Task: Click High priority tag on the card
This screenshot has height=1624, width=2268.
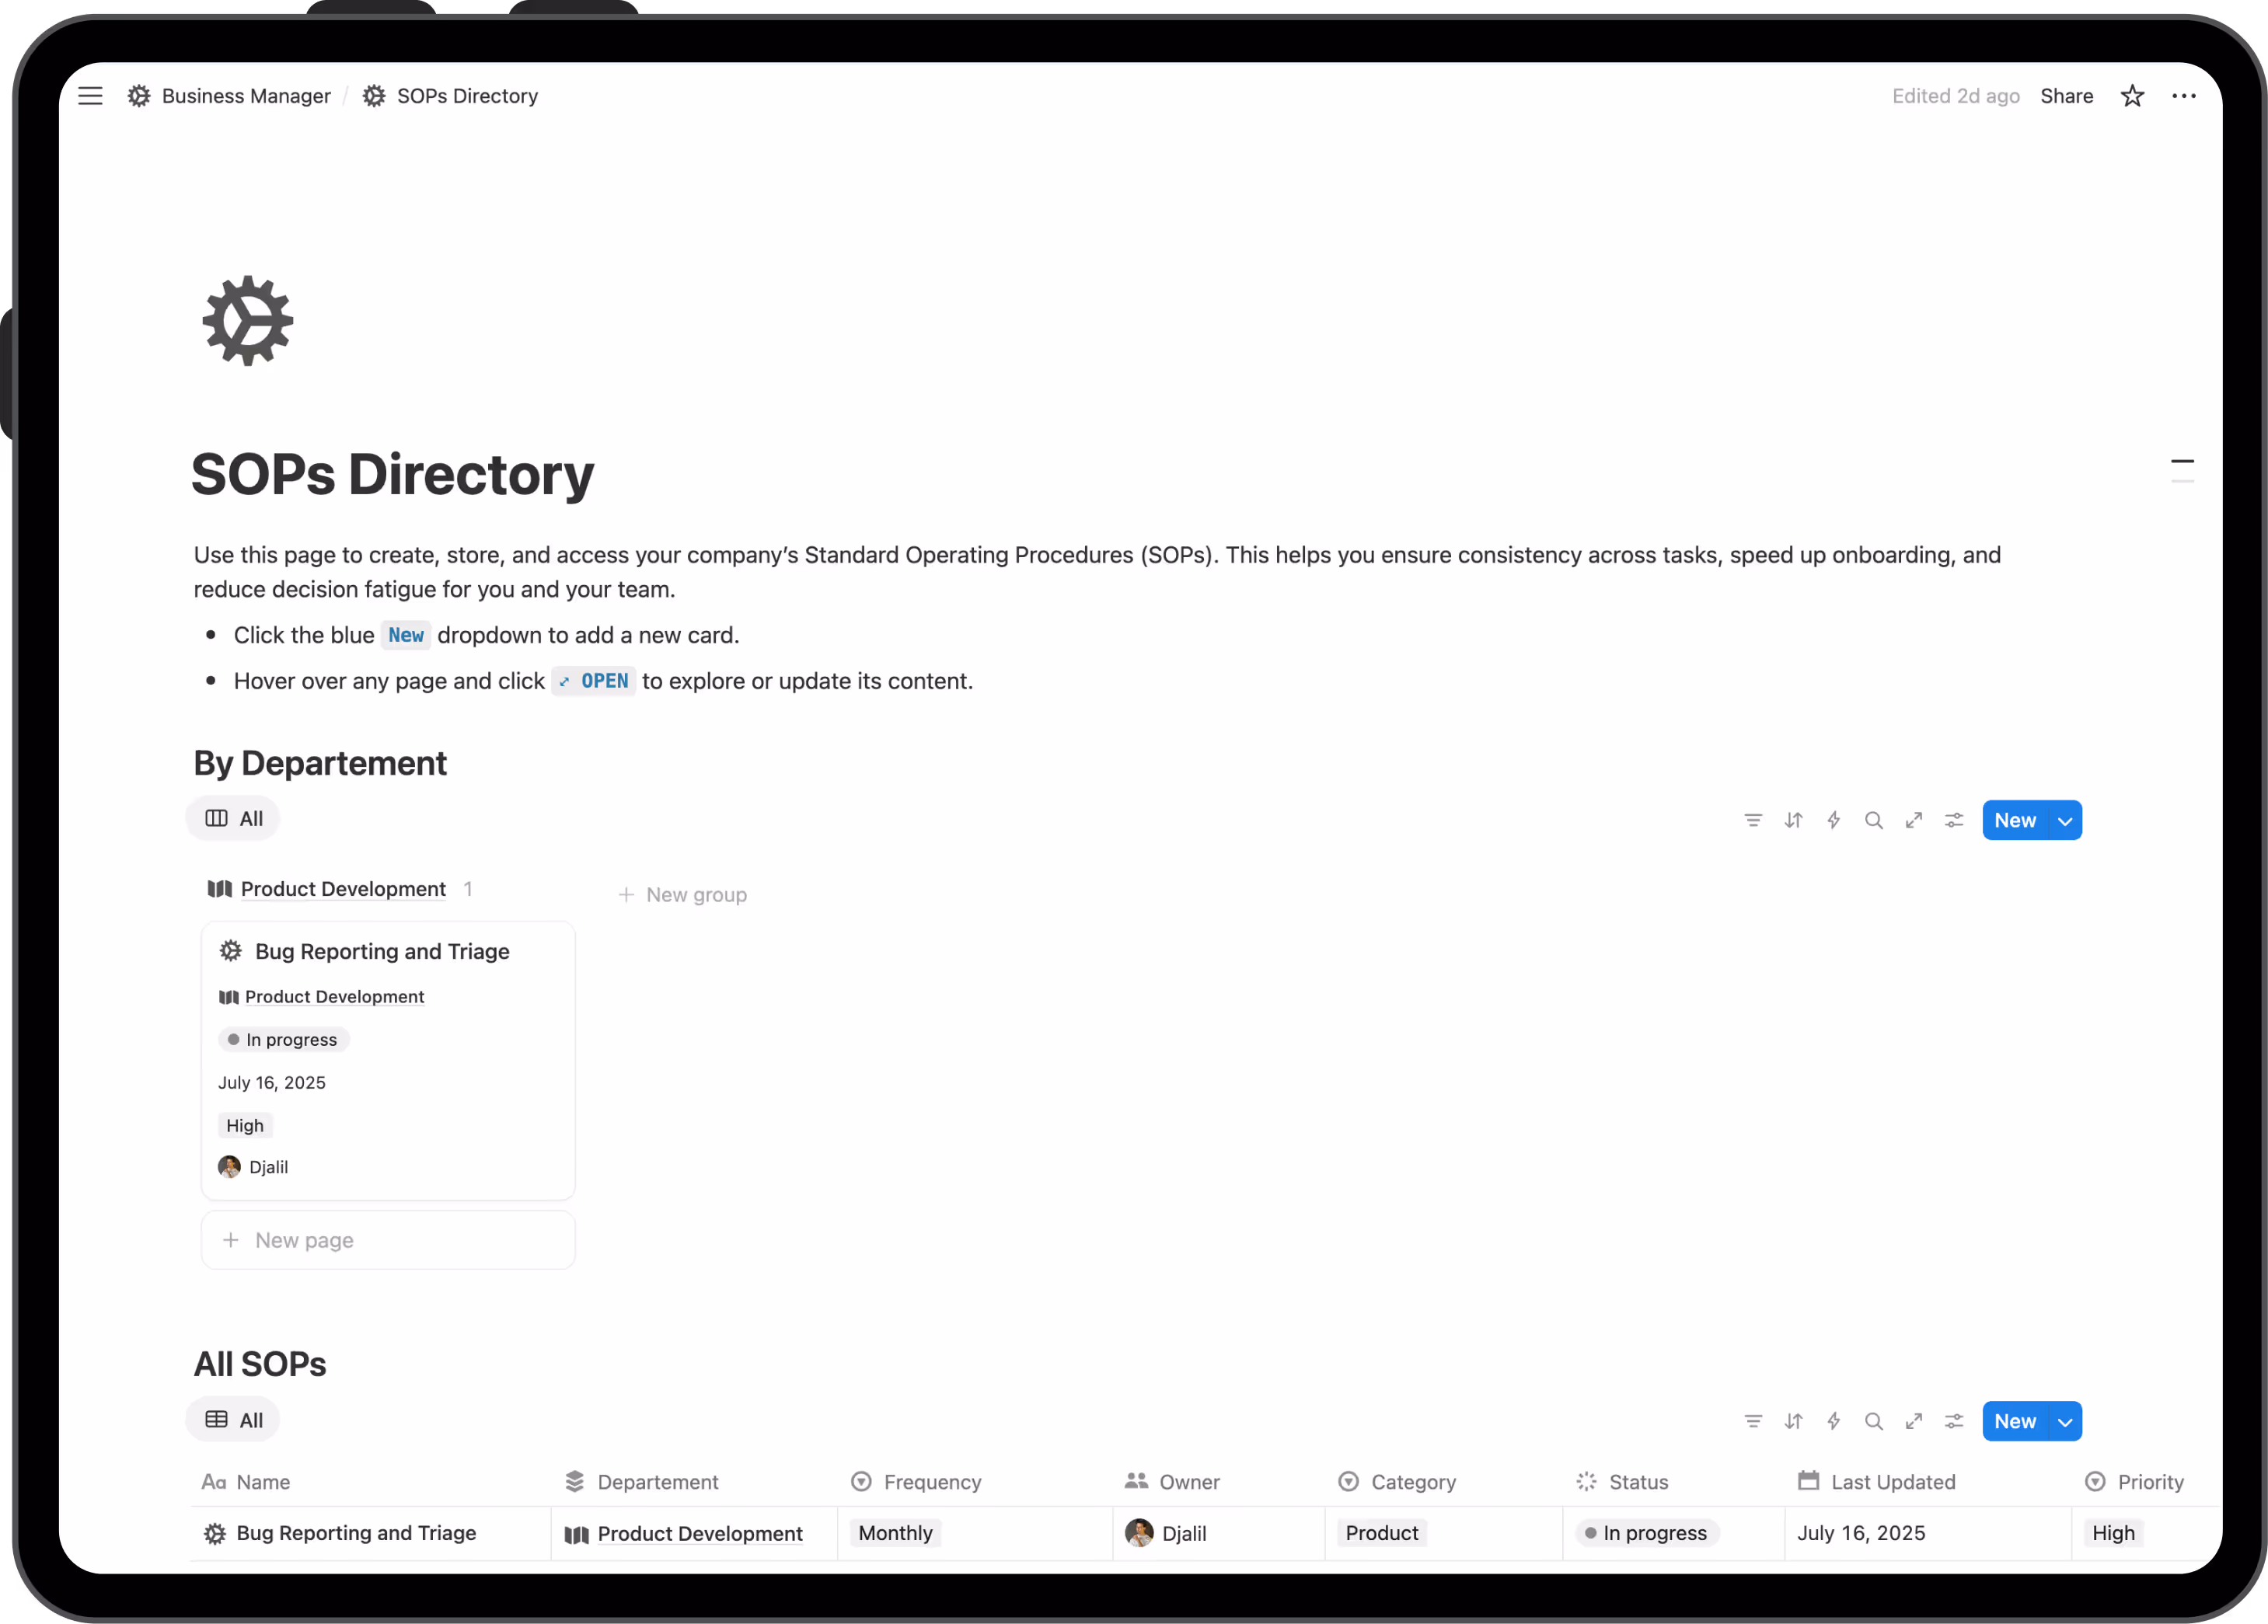Action: [245, 1126]
